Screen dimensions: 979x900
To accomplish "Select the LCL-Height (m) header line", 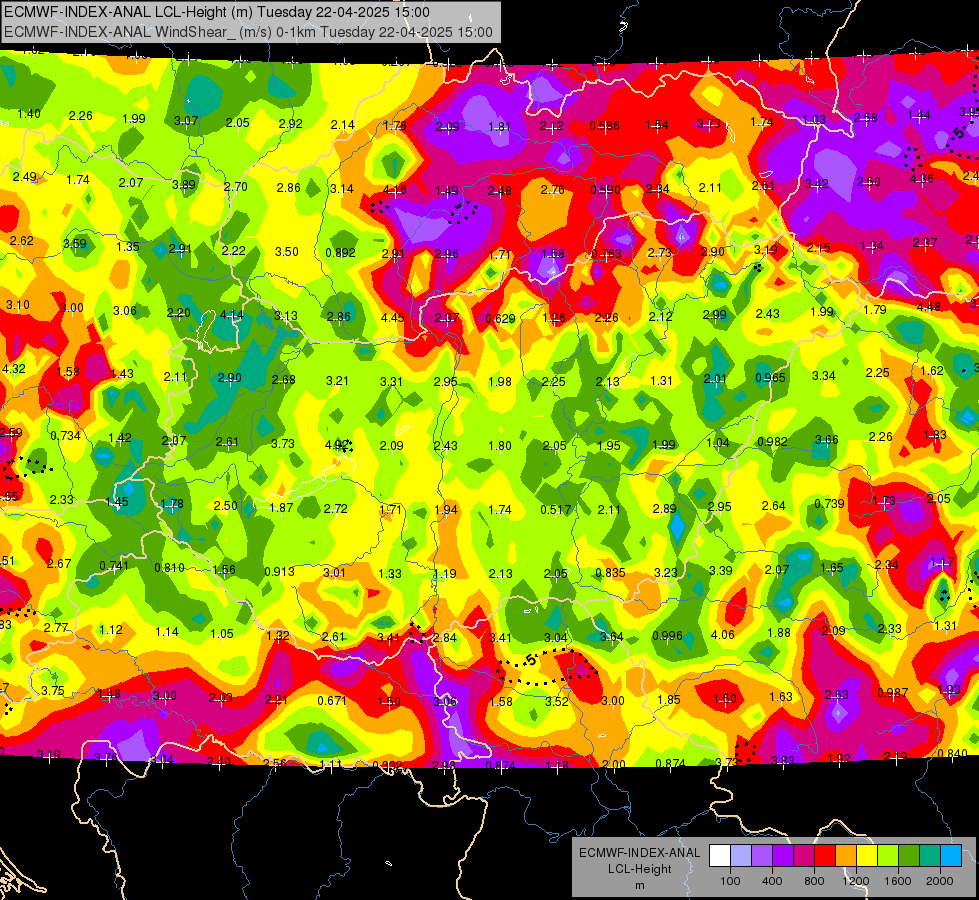I will click(x=217, y=12).
